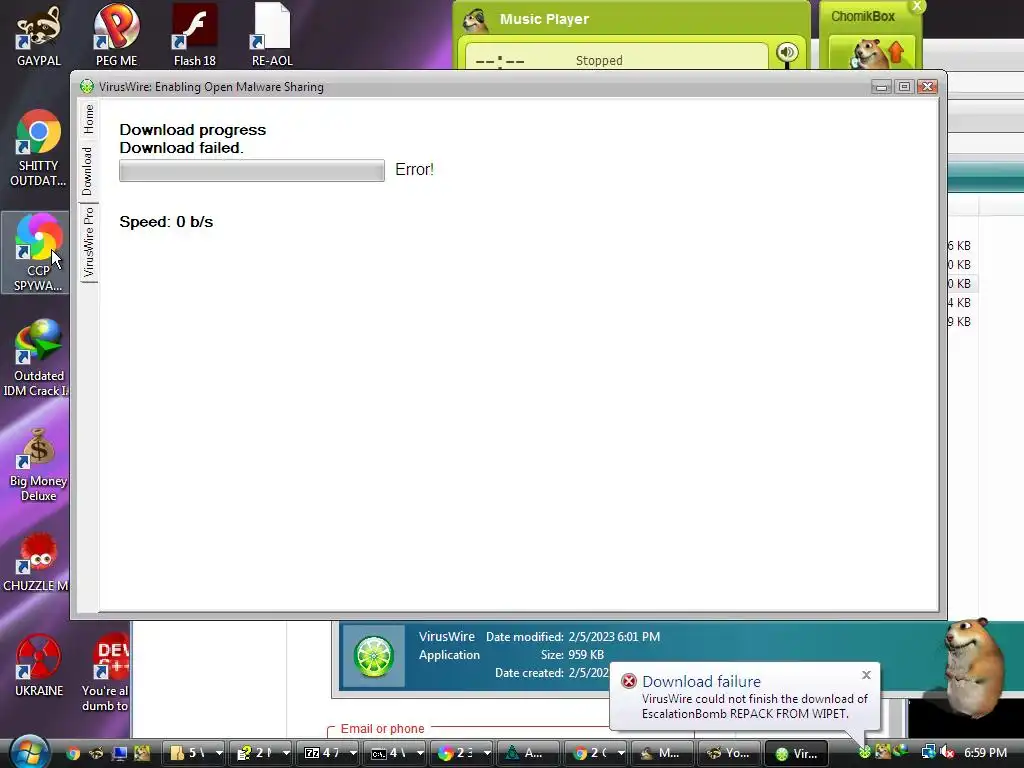Image resolution: width=1024 pixels, height=768 pixels.
Task: Click the "Download failed." message text
Action: coord(181,148)
